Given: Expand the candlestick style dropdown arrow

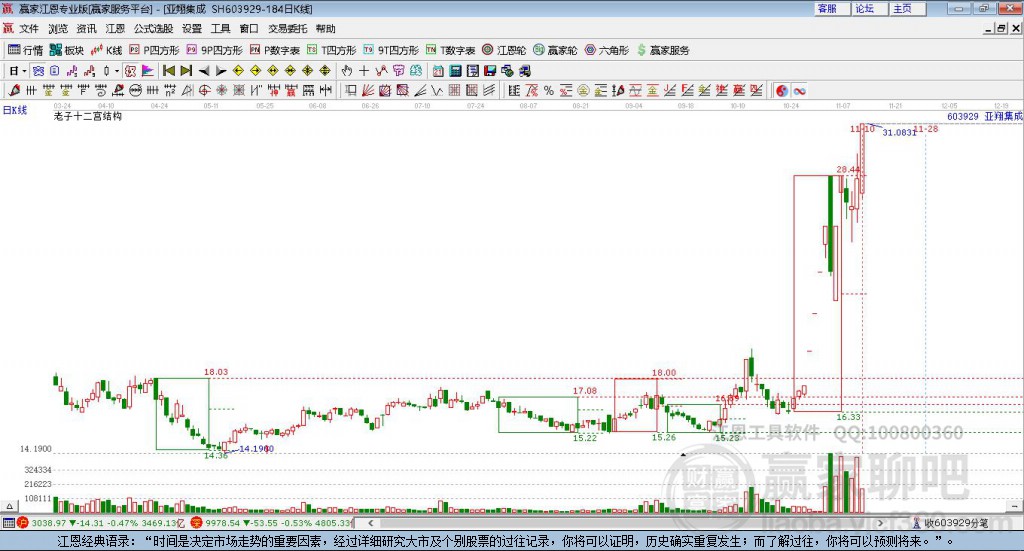Looking at the screenshot, I should point(117,71).
